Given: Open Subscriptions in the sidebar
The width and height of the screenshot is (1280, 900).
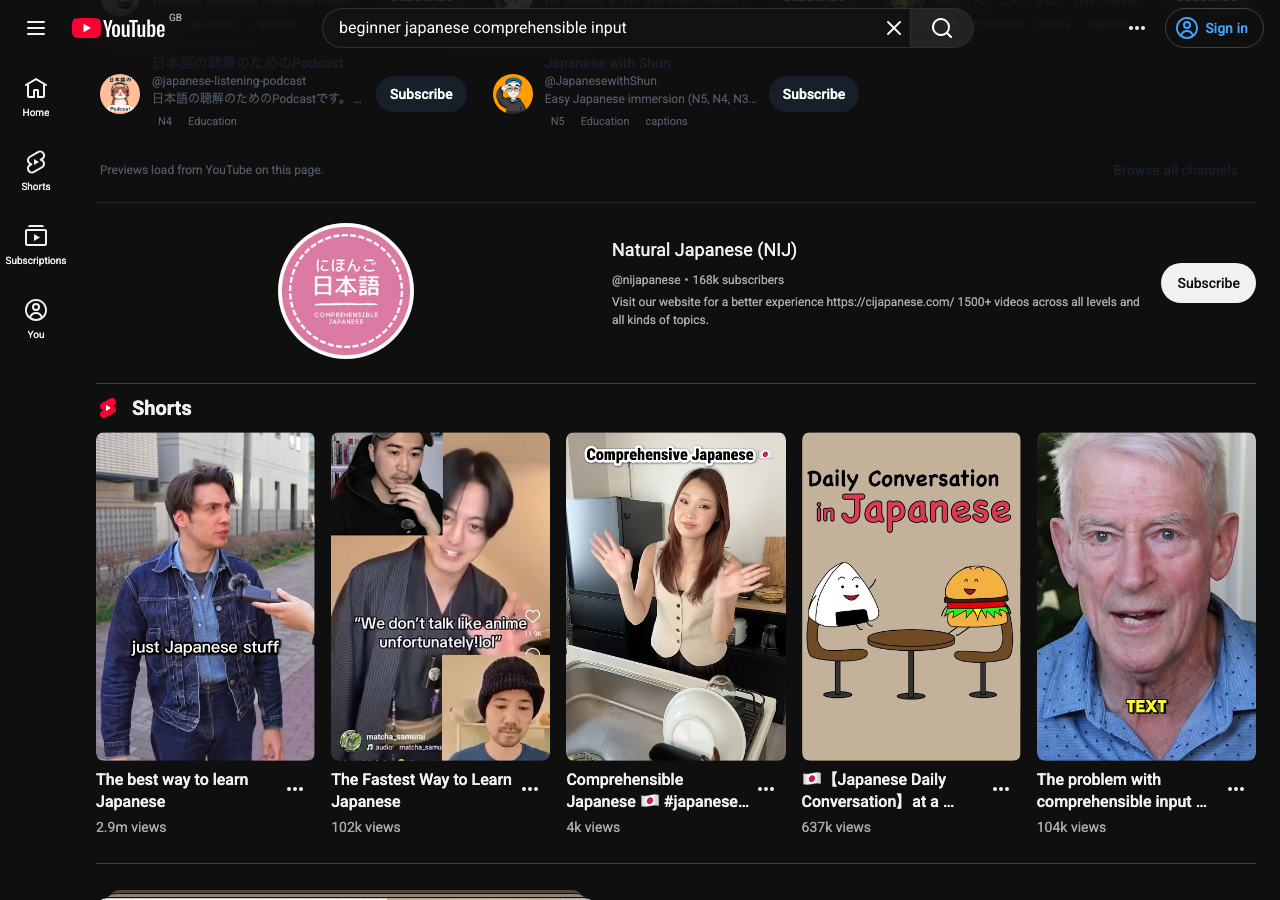Looking at the screenshot, I should [36, 245].
